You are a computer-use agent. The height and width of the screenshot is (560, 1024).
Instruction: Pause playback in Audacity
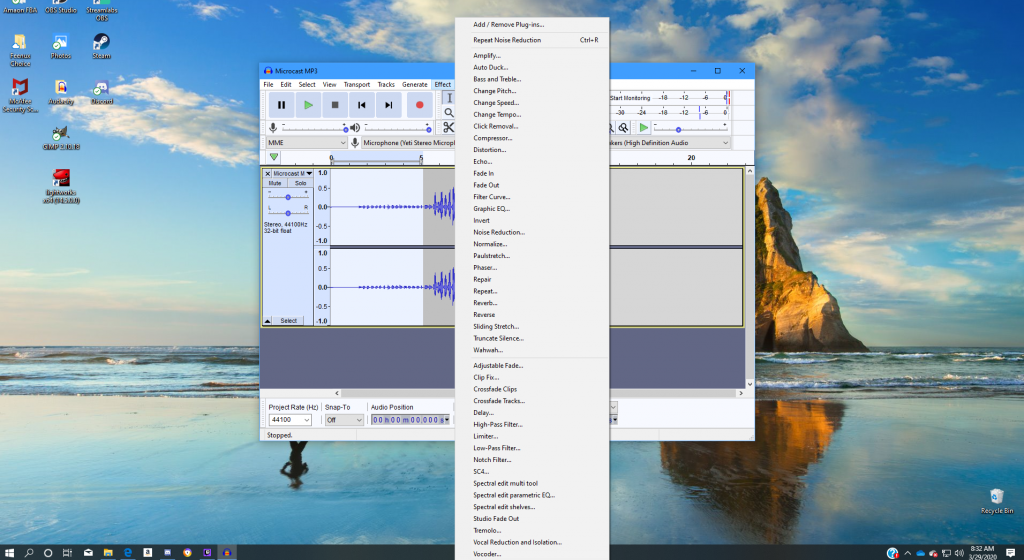pos(281,105)
